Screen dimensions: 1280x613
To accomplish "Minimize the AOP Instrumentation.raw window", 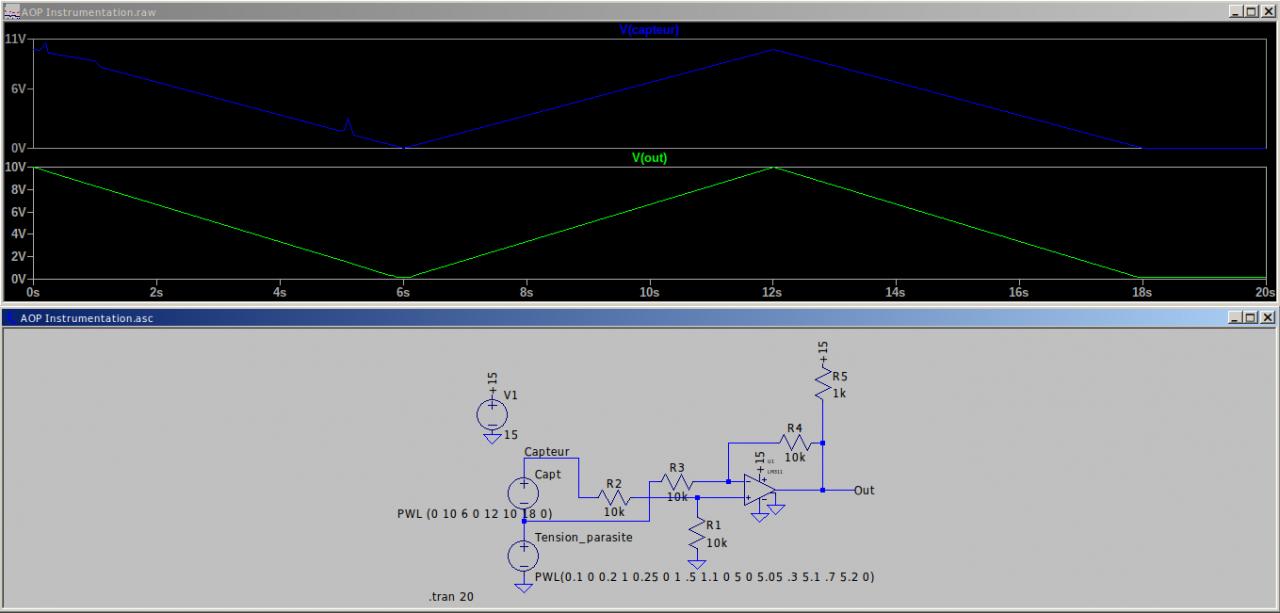I will [1238, 11].
